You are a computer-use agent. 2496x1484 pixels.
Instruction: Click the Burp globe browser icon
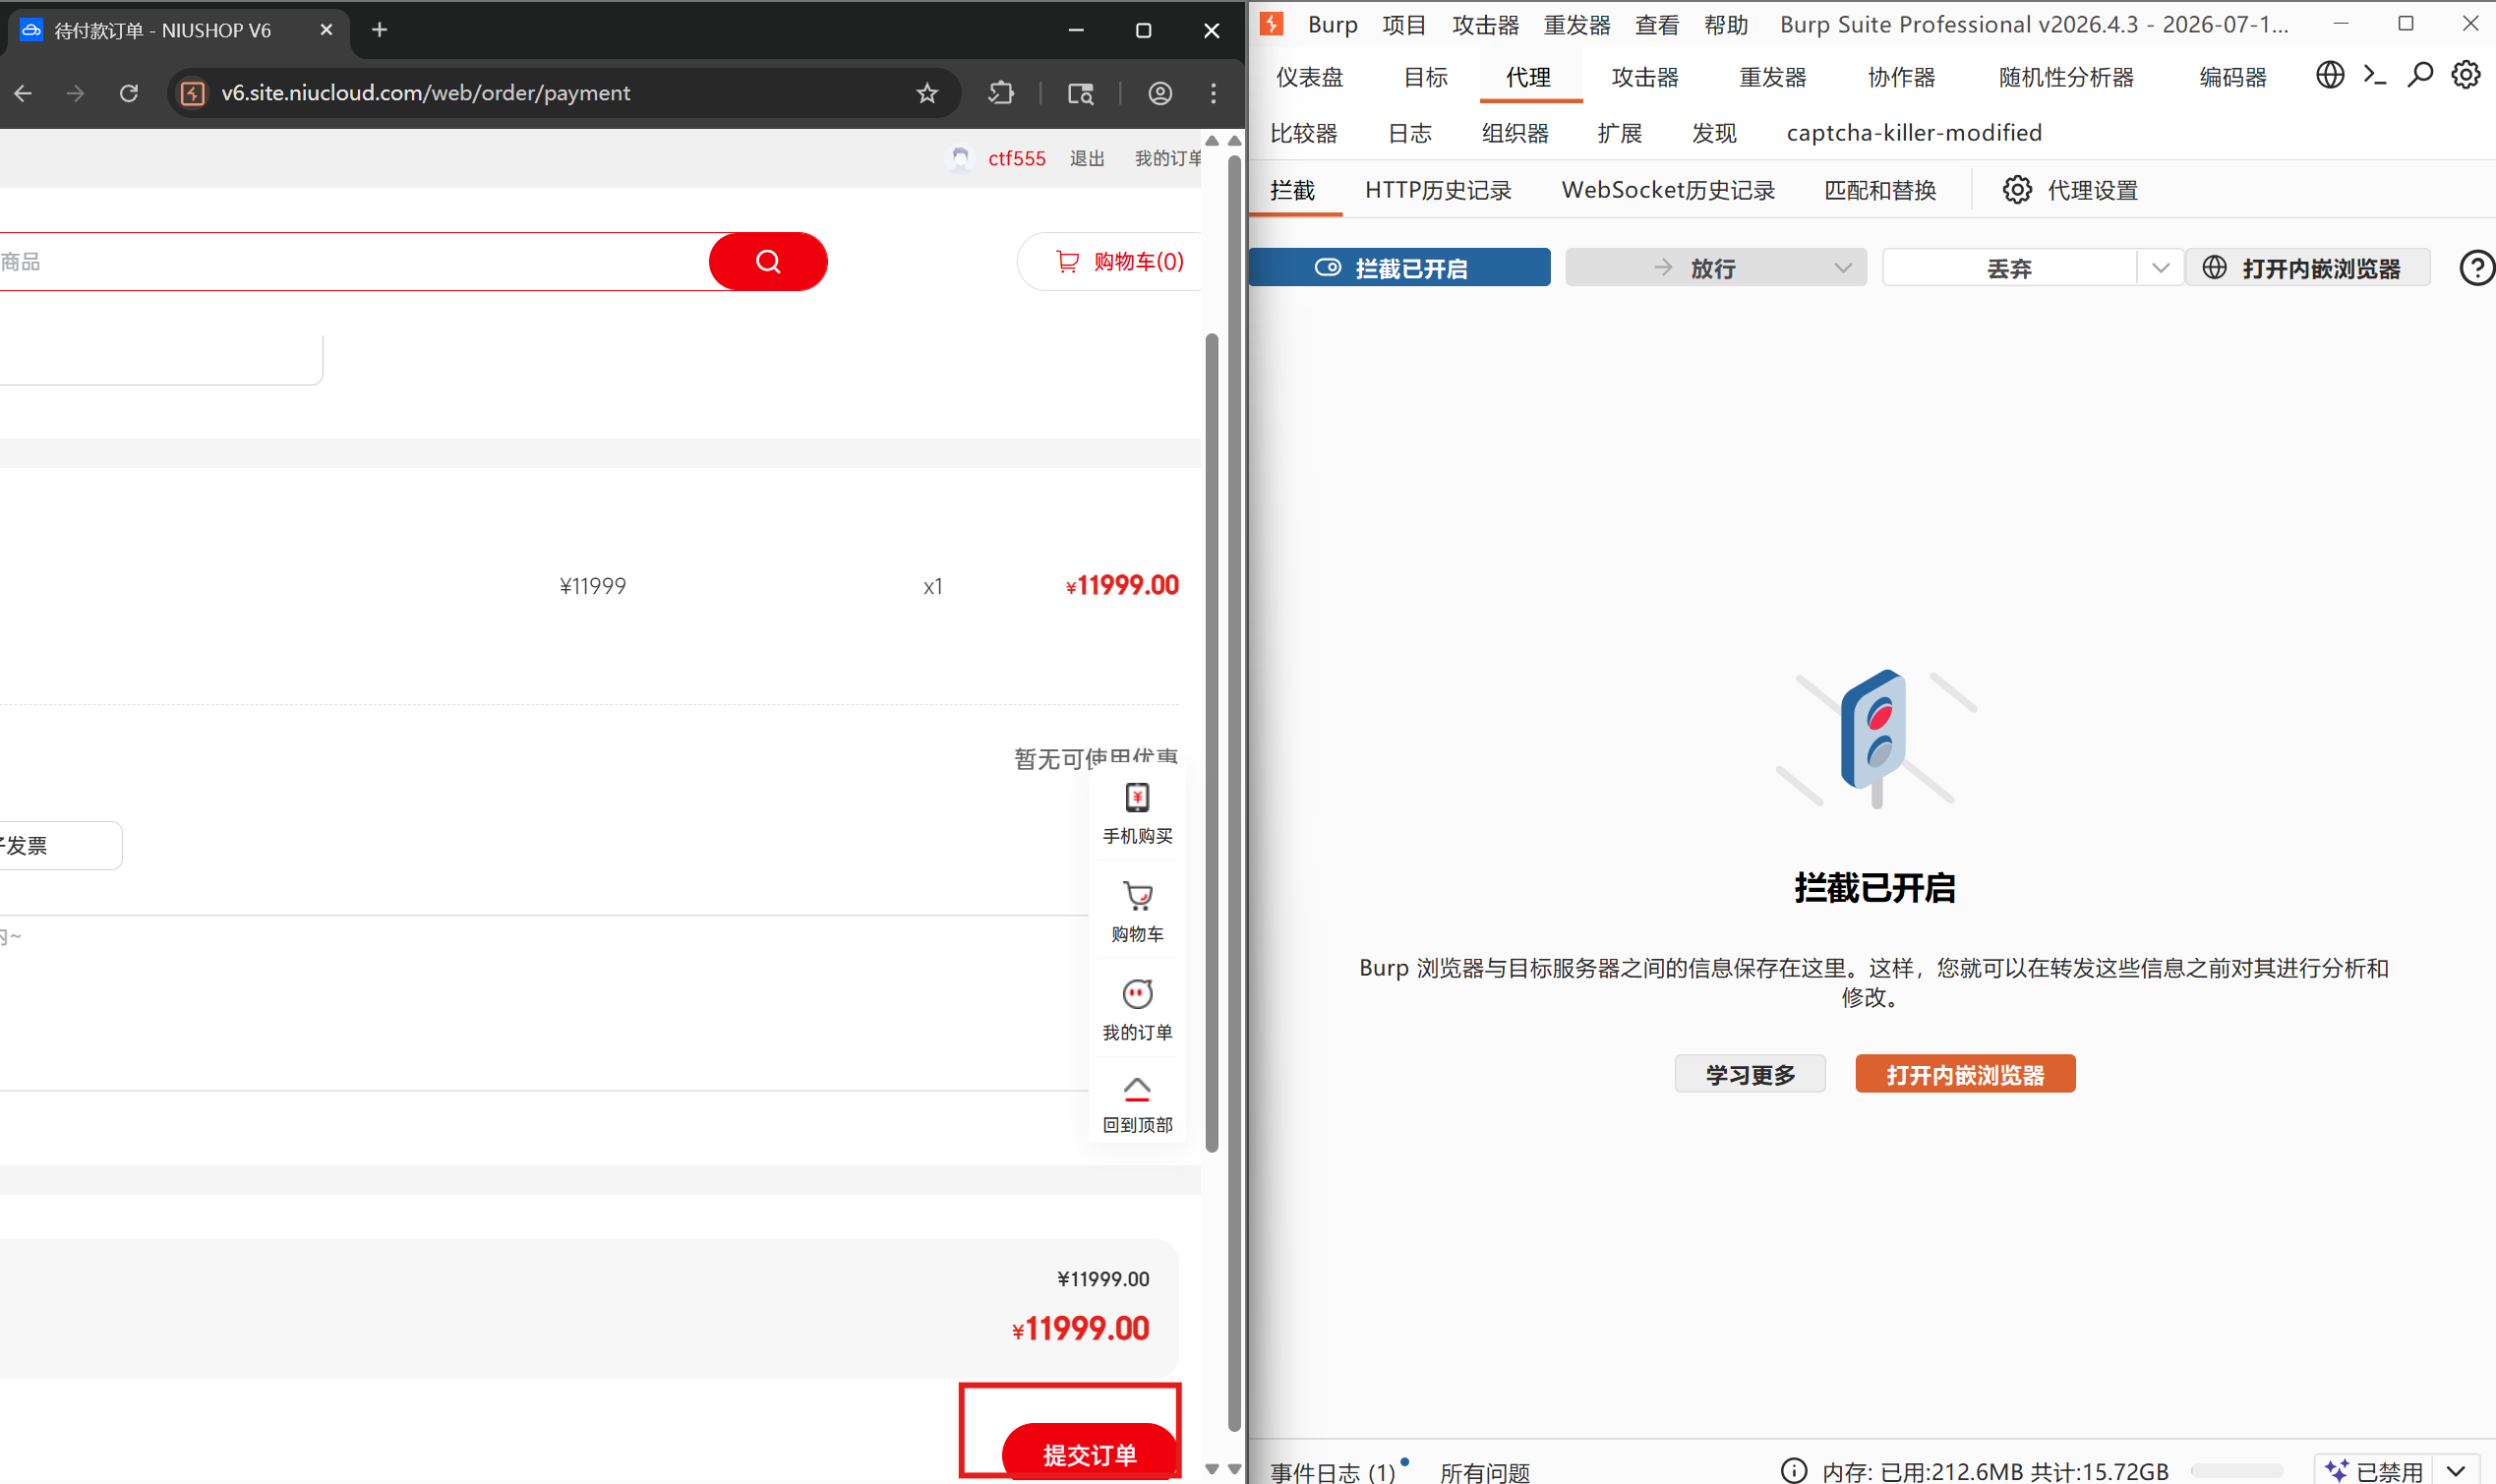click(x=2330, y=75)
